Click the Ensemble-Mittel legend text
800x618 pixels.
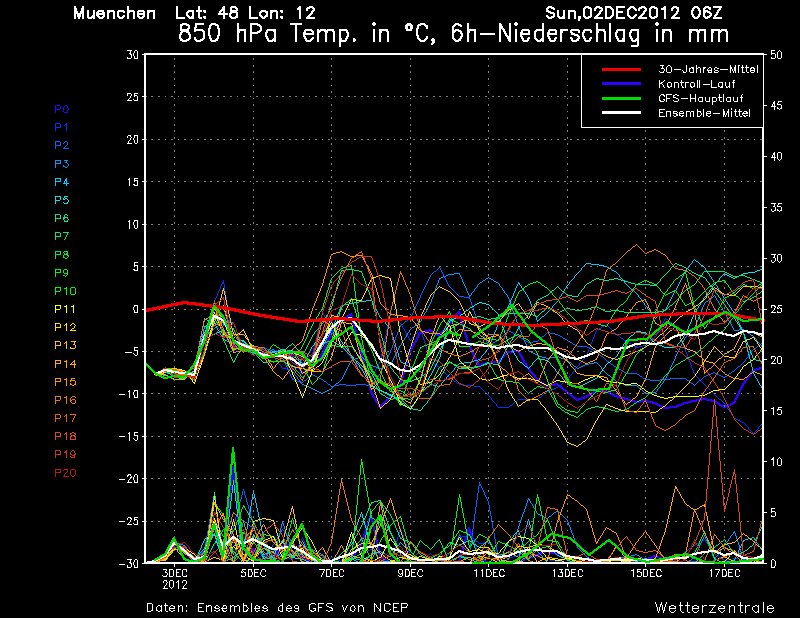point(704,113)
